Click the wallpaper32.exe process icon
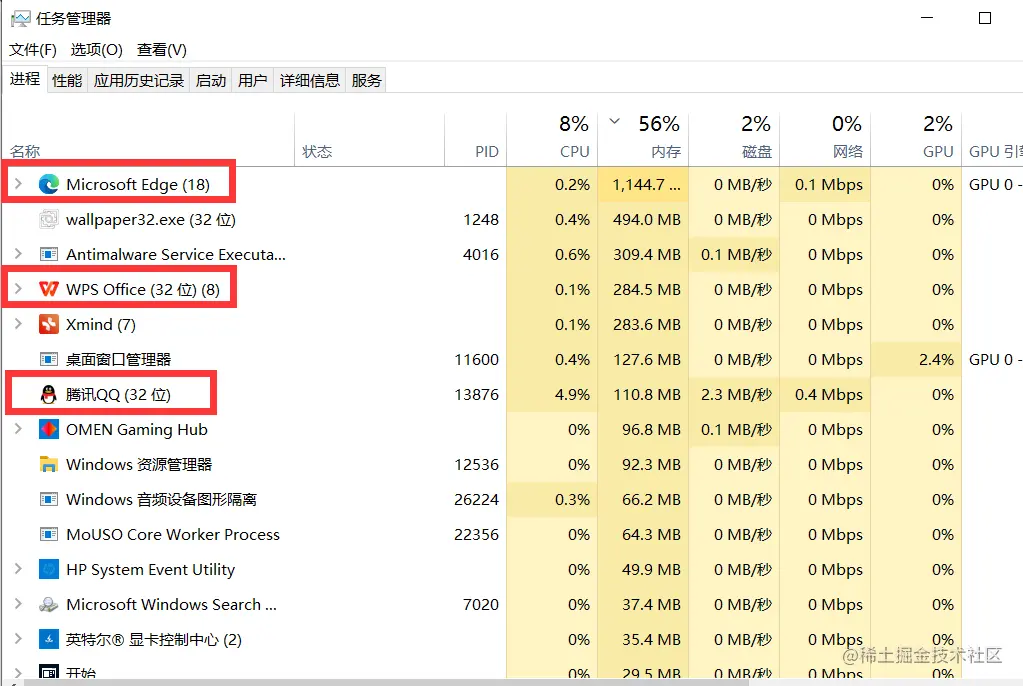Screen dimensions: 1023x686 (49, 219)
